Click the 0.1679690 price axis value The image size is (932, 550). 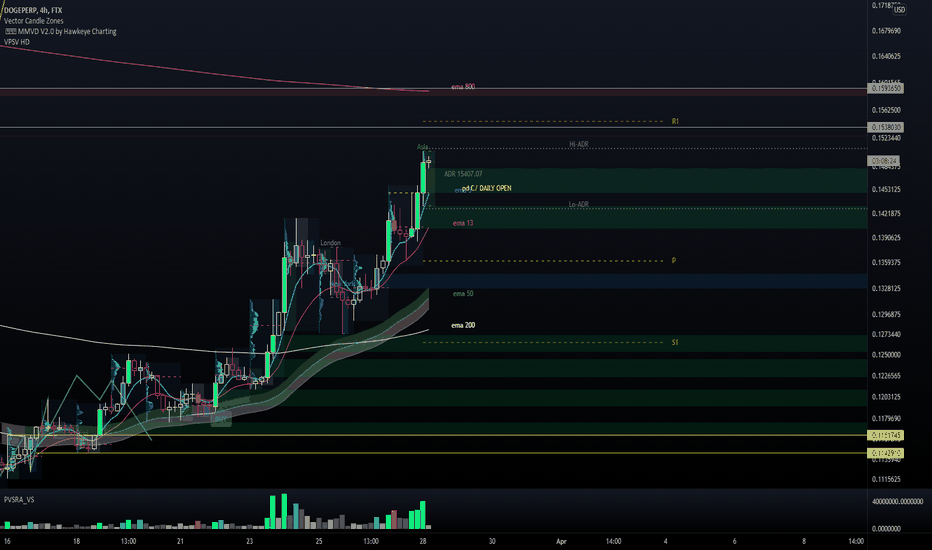(886, 31)
